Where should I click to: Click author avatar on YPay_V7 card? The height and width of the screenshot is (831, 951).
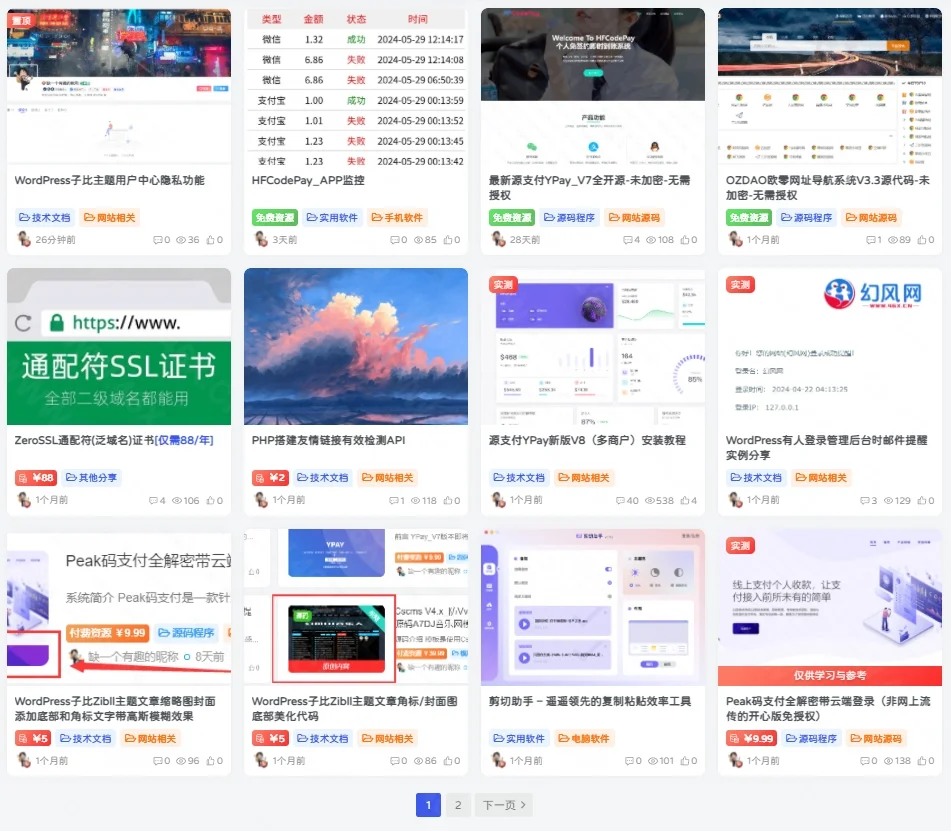point(498,240)
